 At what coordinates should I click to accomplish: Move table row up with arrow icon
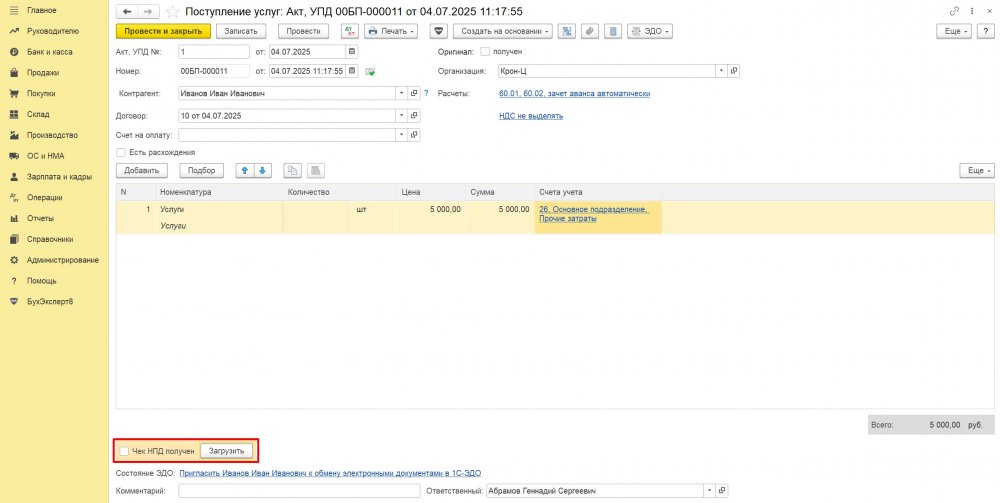(243, 170)
